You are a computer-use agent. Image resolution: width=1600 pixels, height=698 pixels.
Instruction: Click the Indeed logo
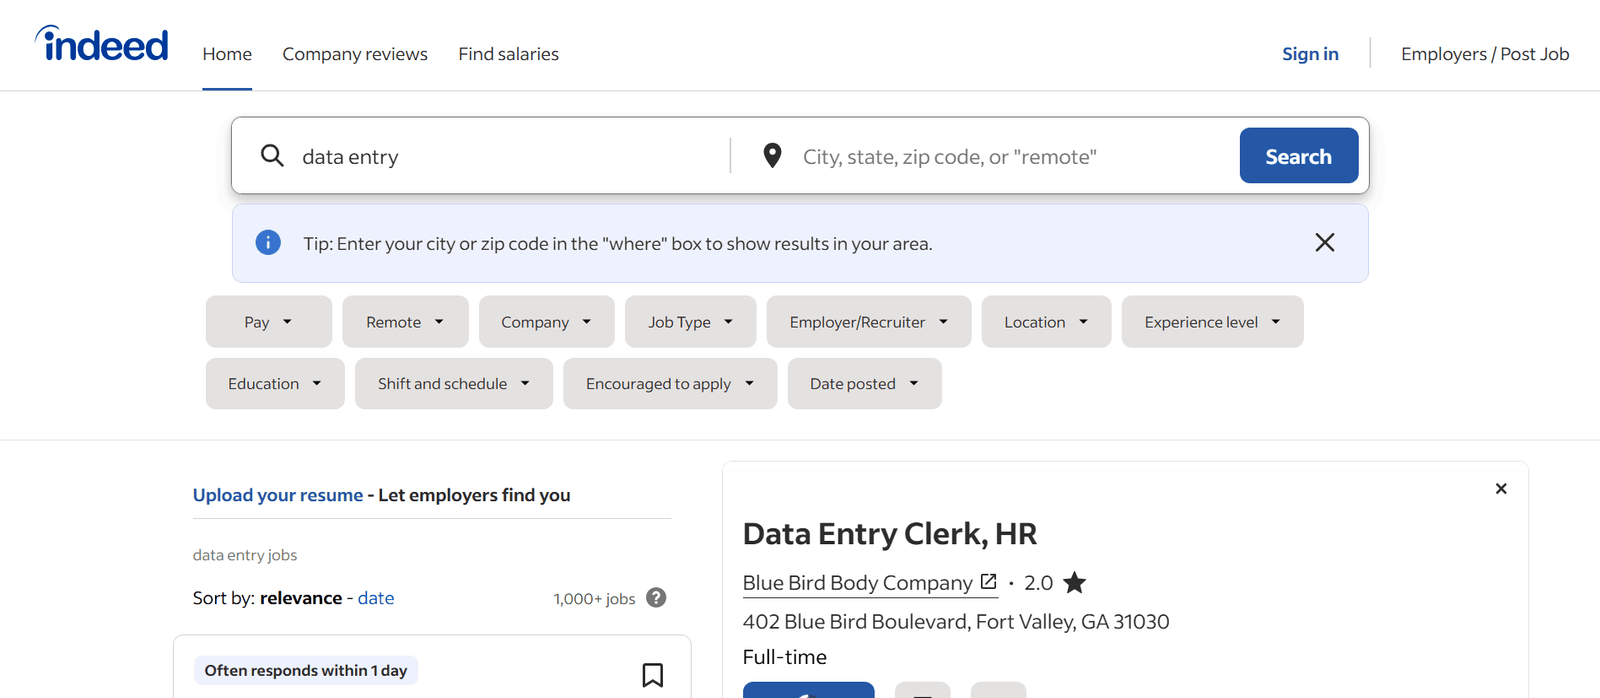click(x=102, y=44)
